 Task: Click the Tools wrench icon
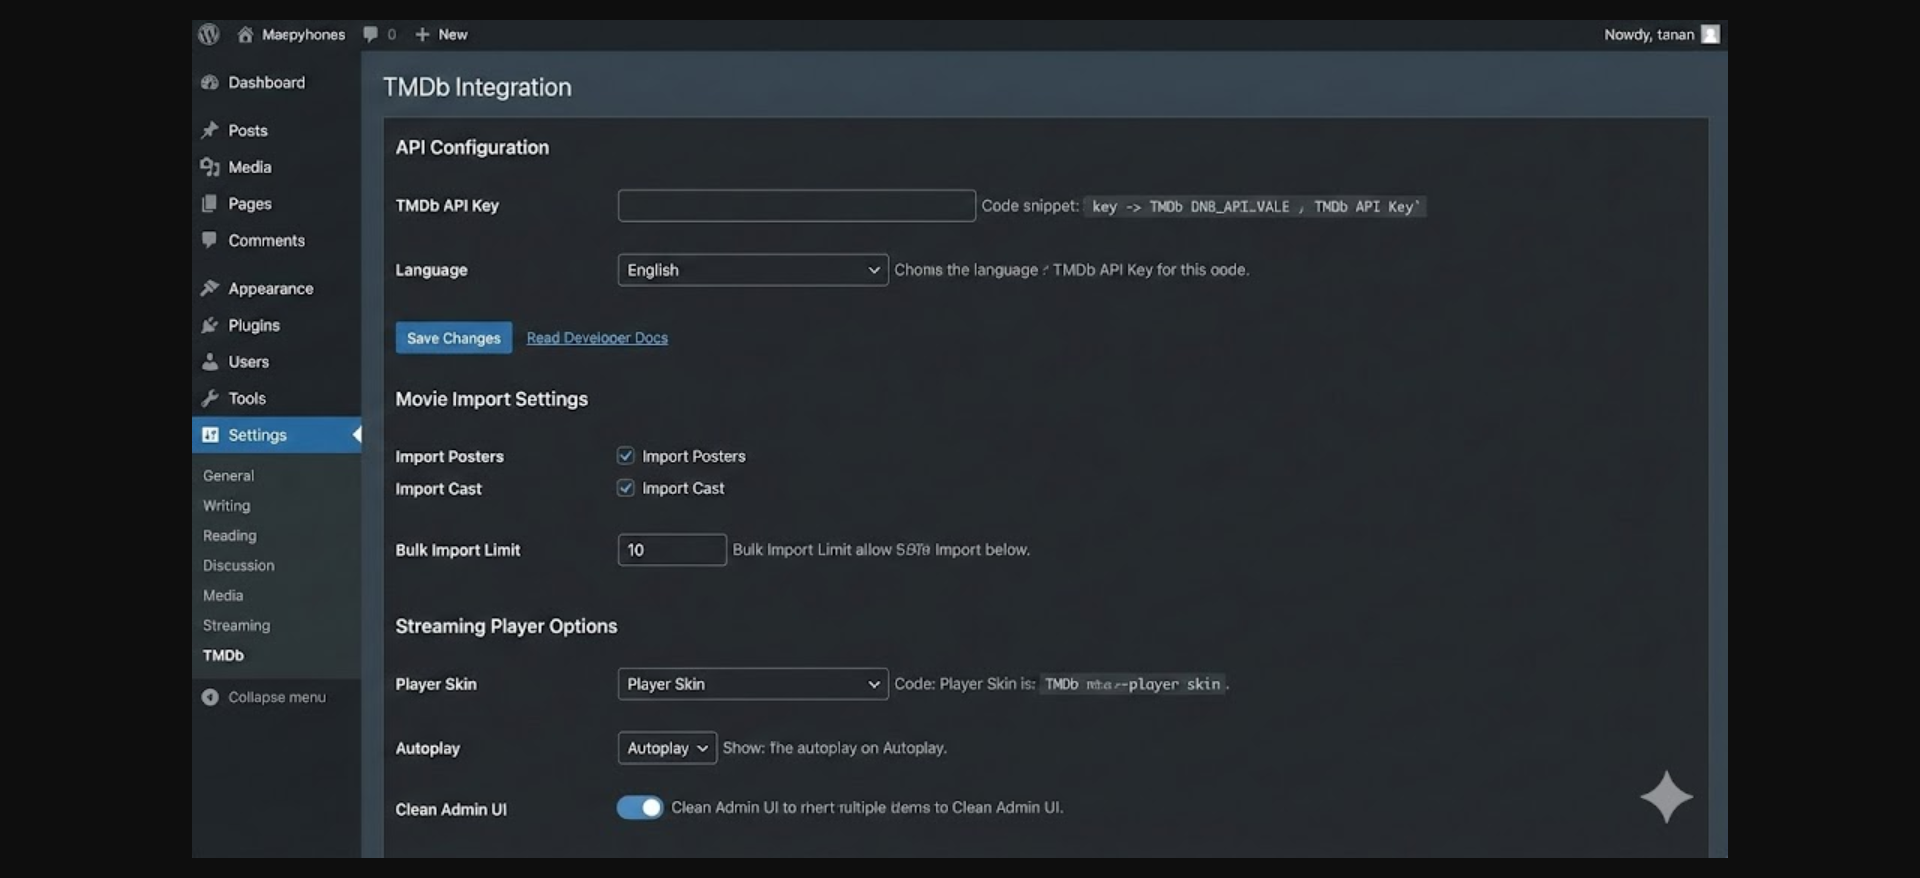coord(210,398)
